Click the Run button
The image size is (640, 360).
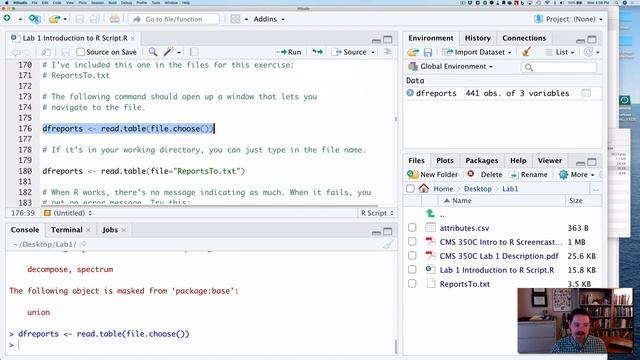(x=289, y=52)
